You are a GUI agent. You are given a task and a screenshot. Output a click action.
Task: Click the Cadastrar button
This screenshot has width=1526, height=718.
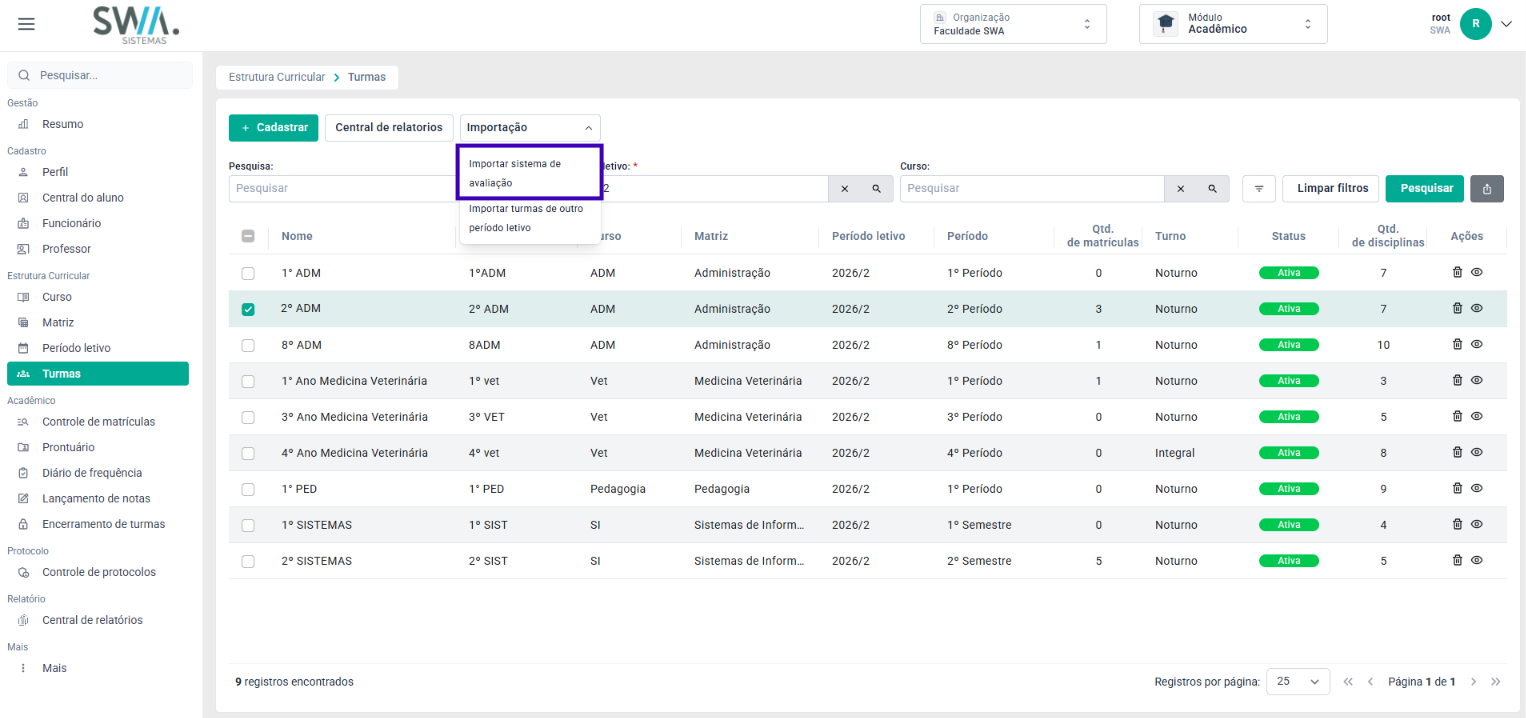pos(274,127)
